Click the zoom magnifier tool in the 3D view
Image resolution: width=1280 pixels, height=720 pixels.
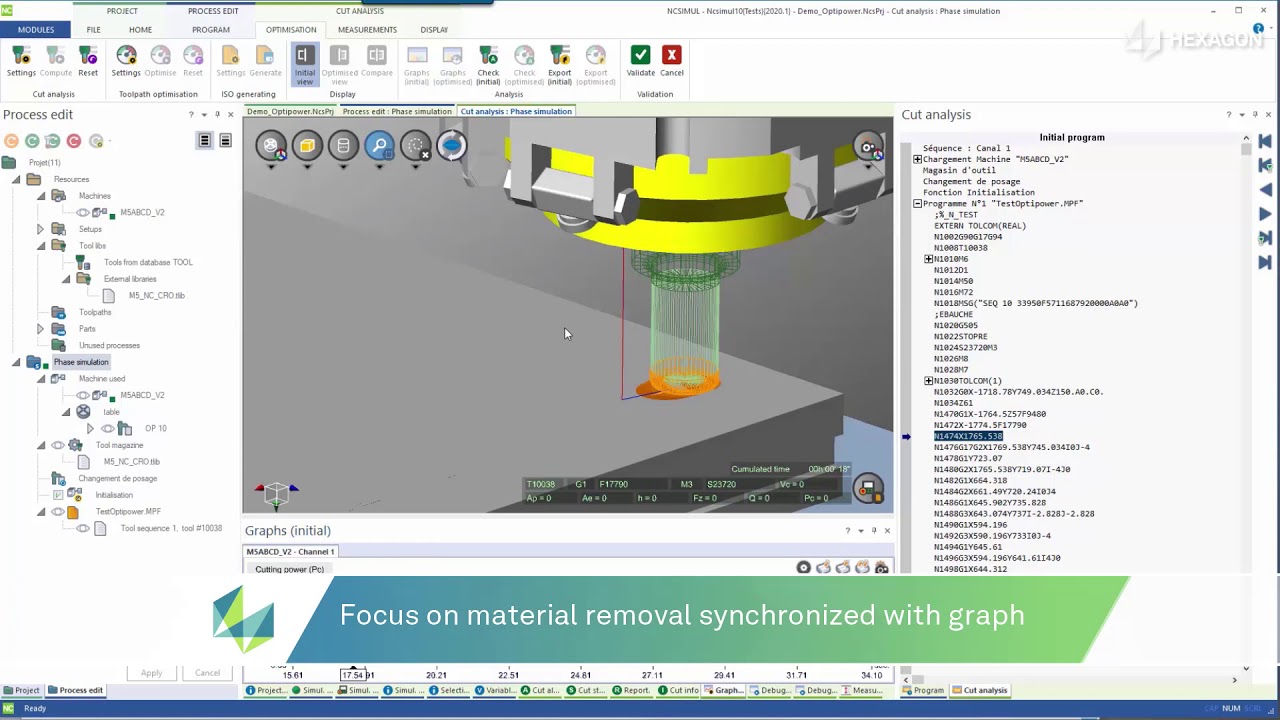379,147
